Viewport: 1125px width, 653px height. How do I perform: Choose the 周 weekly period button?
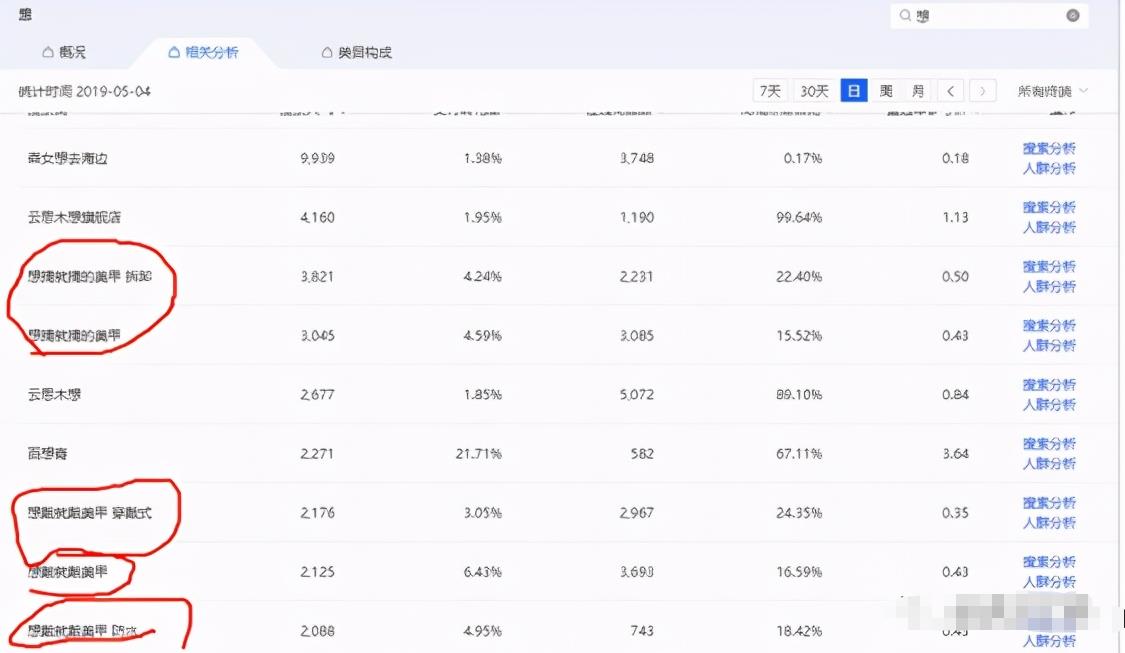tap(886, 91)
